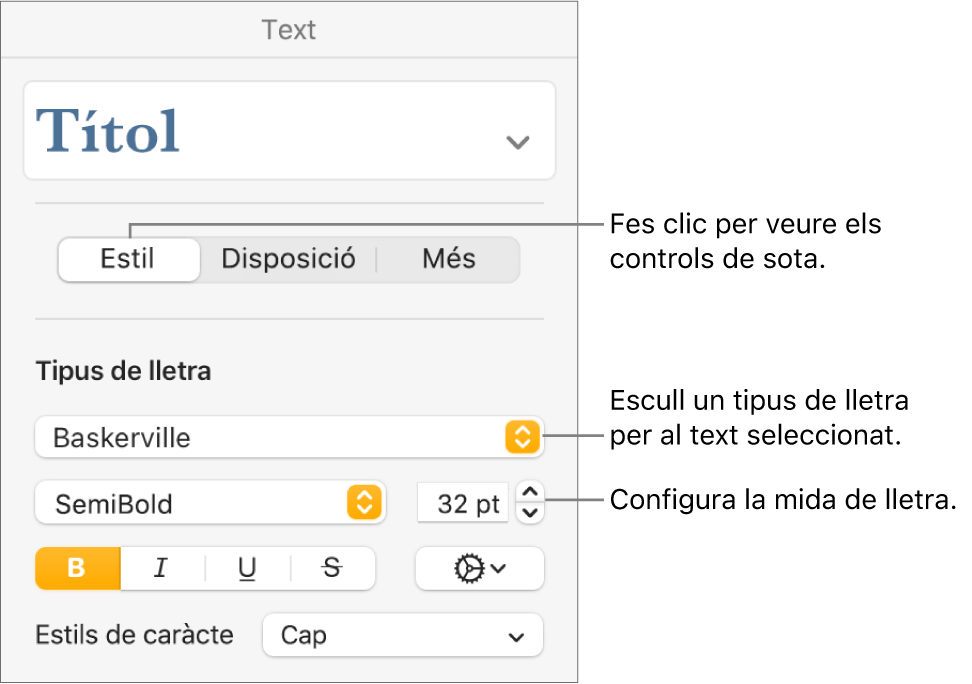Increase font size with up arrow
The width and height of the screenshot is (972, 684).
point(530,492)
